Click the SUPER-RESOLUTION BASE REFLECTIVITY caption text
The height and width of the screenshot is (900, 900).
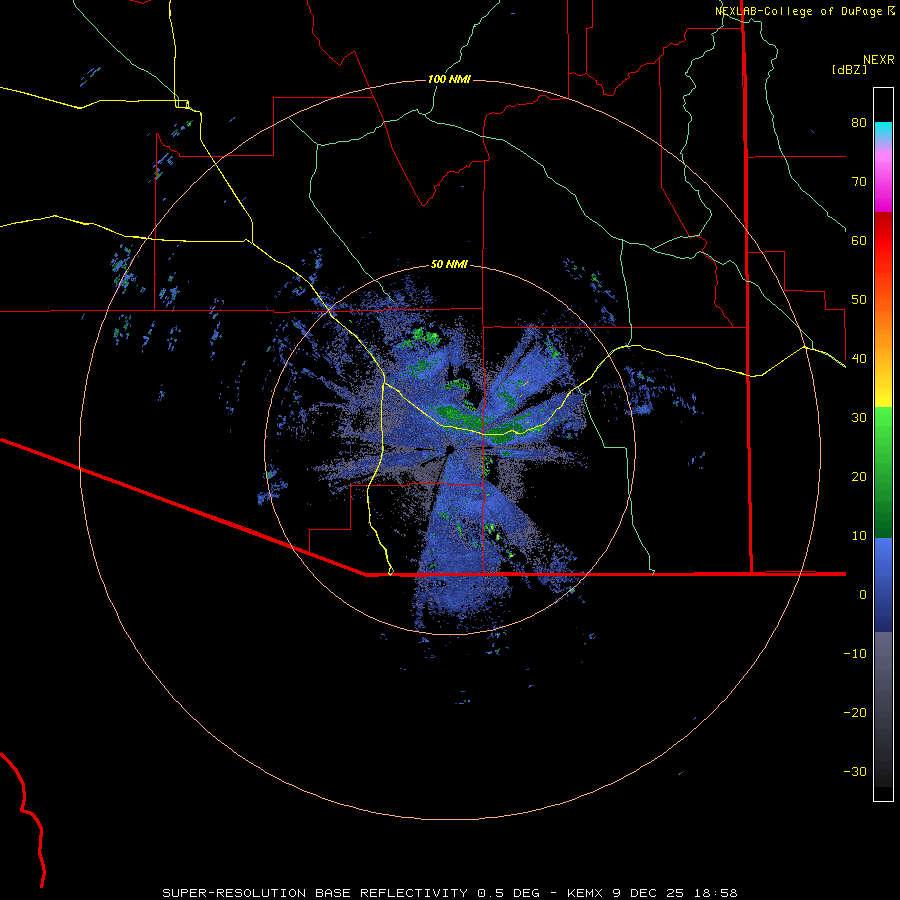[315, 893]
